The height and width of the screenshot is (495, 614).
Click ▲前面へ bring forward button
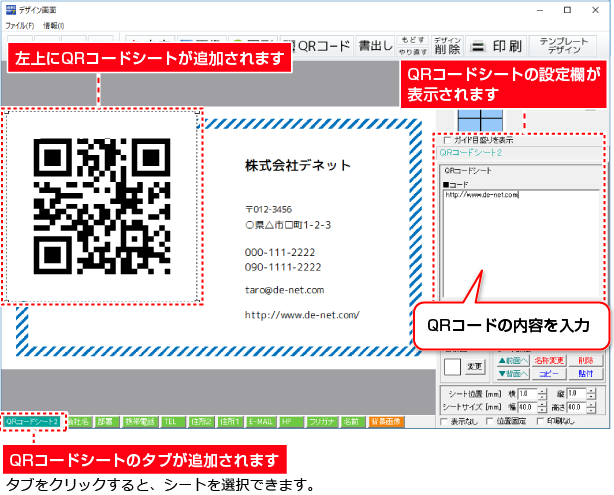pyautogui.click(x=513, y=360)
